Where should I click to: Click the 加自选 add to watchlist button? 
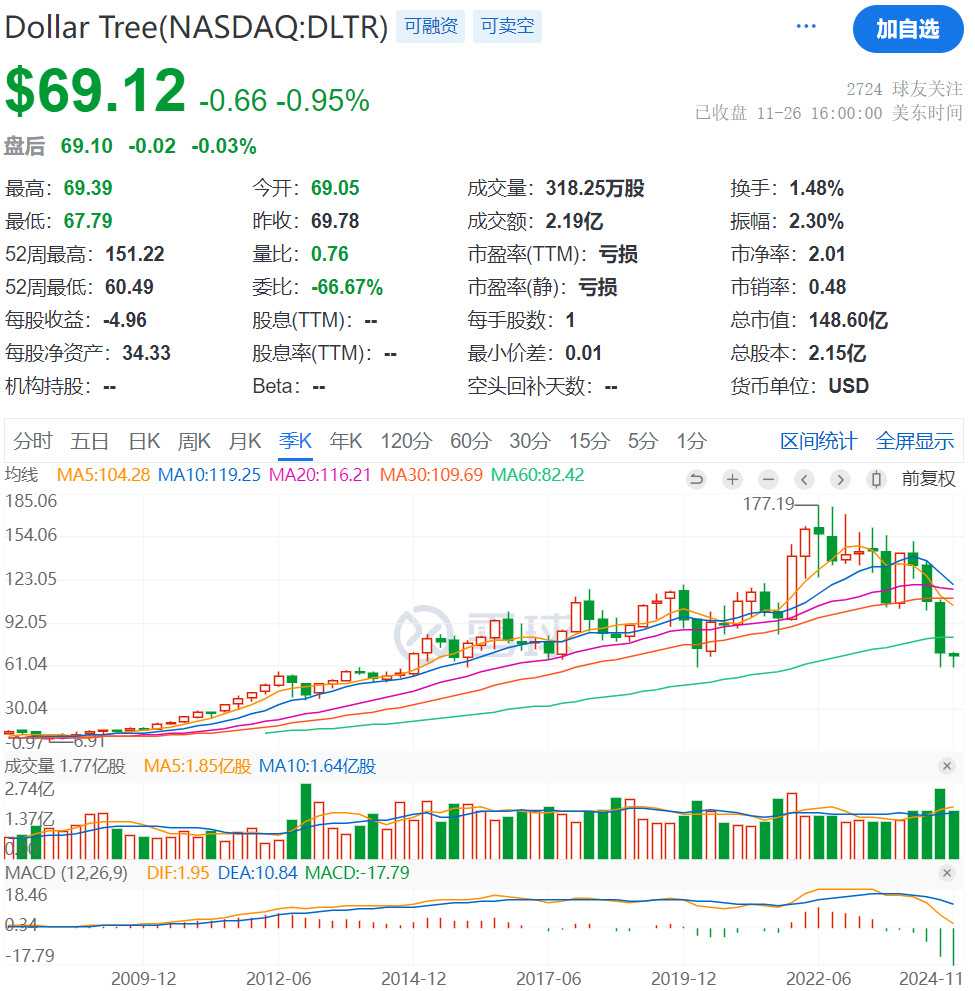(x=907, y=29)
